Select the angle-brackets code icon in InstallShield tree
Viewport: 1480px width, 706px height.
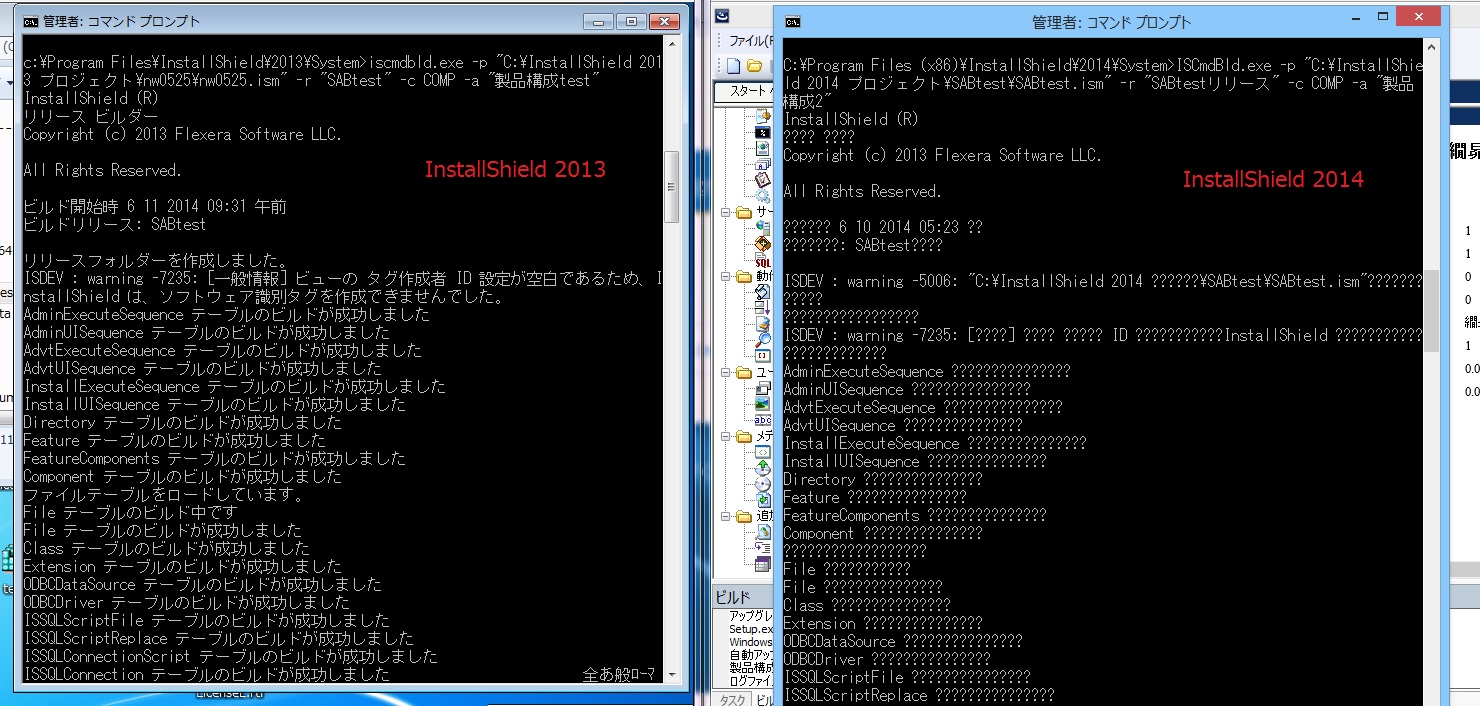tap(763, 452)
